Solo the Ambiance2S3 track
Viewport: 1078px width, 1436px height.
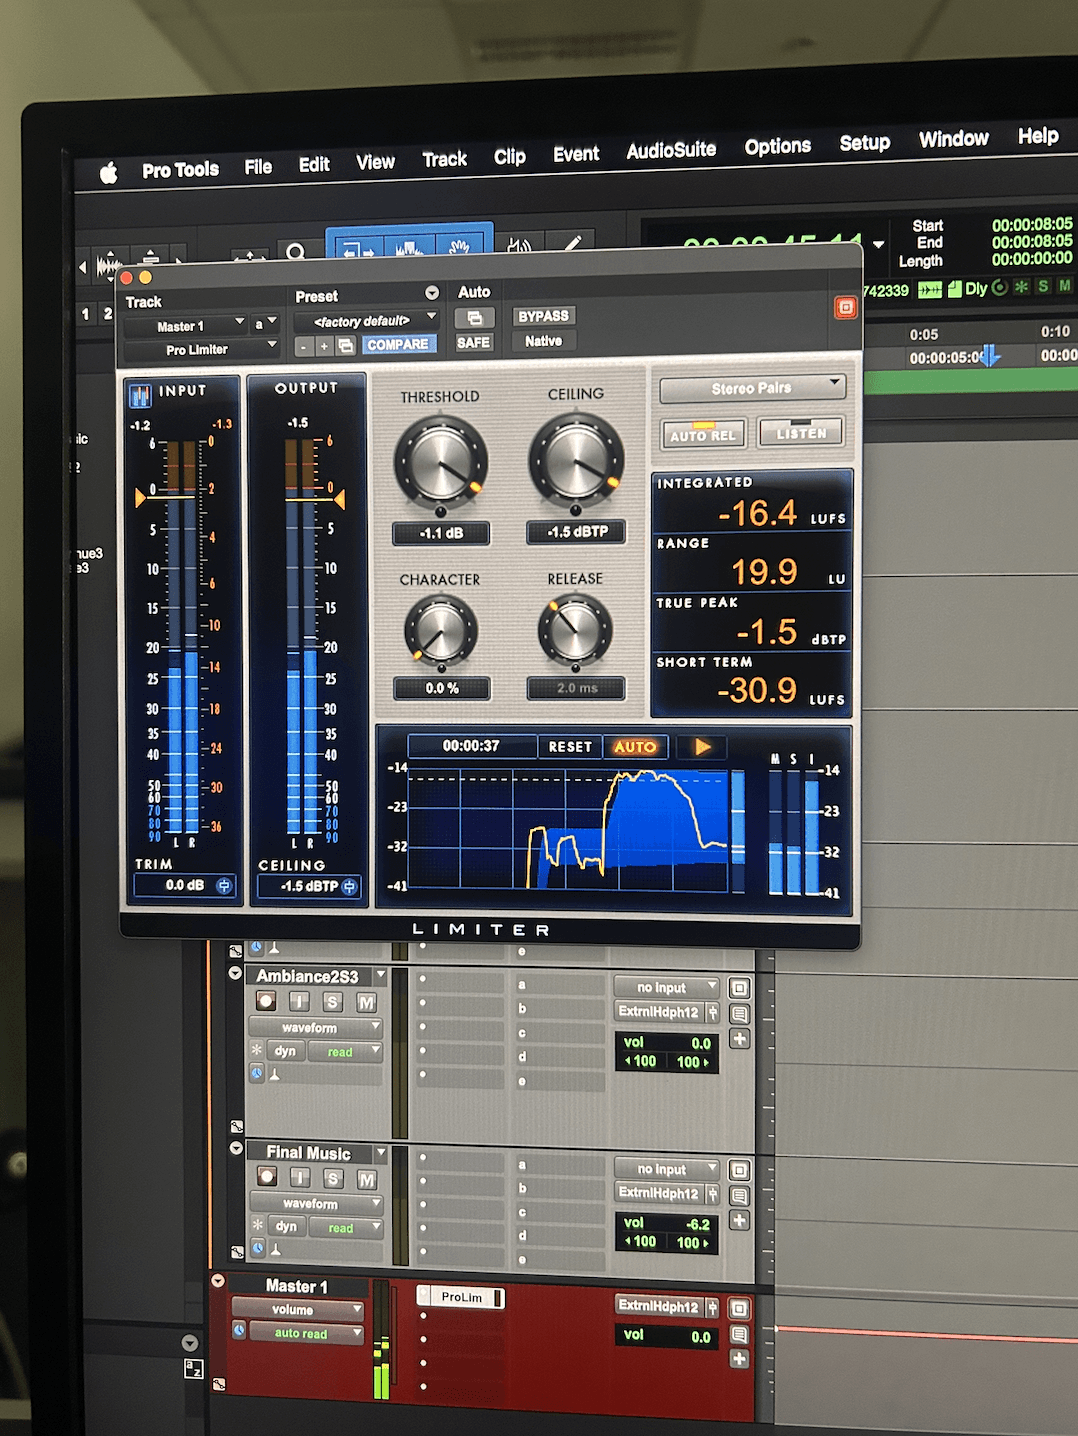333,1002
